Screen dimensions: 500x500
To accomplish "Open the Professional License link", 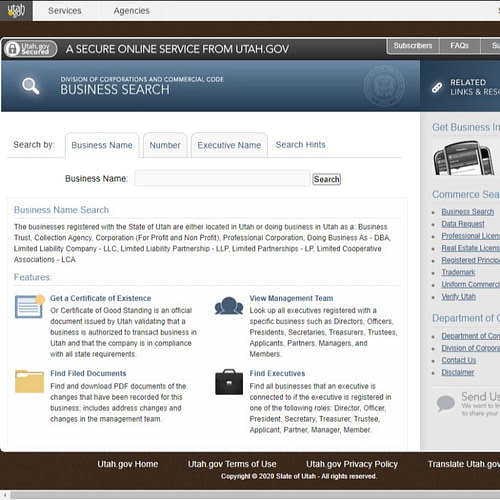I will (471, 236).
